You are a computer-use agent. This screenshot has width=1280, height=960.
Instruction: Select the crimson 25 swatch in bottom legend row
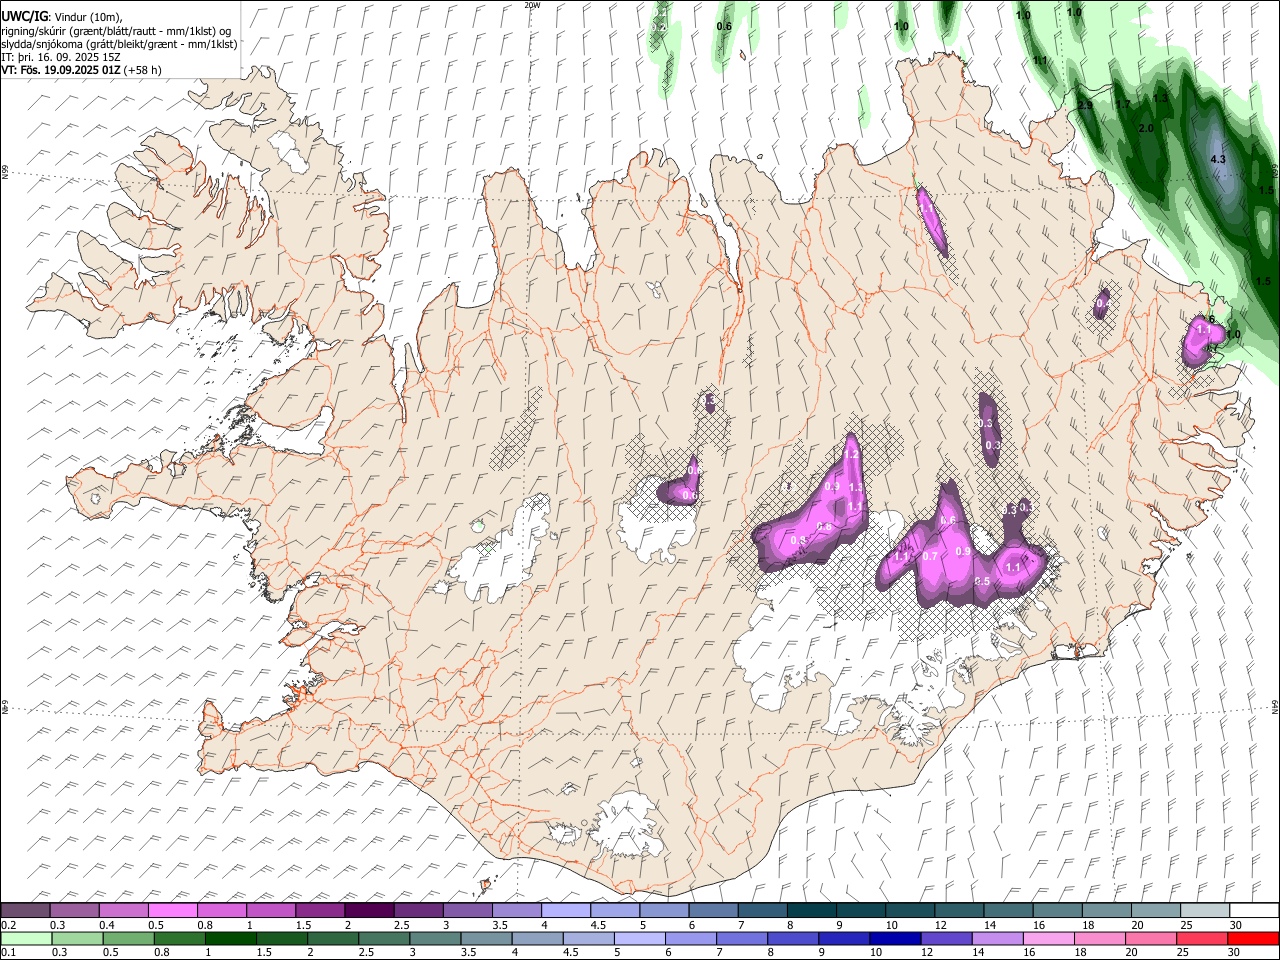[x=1202, y=938]
